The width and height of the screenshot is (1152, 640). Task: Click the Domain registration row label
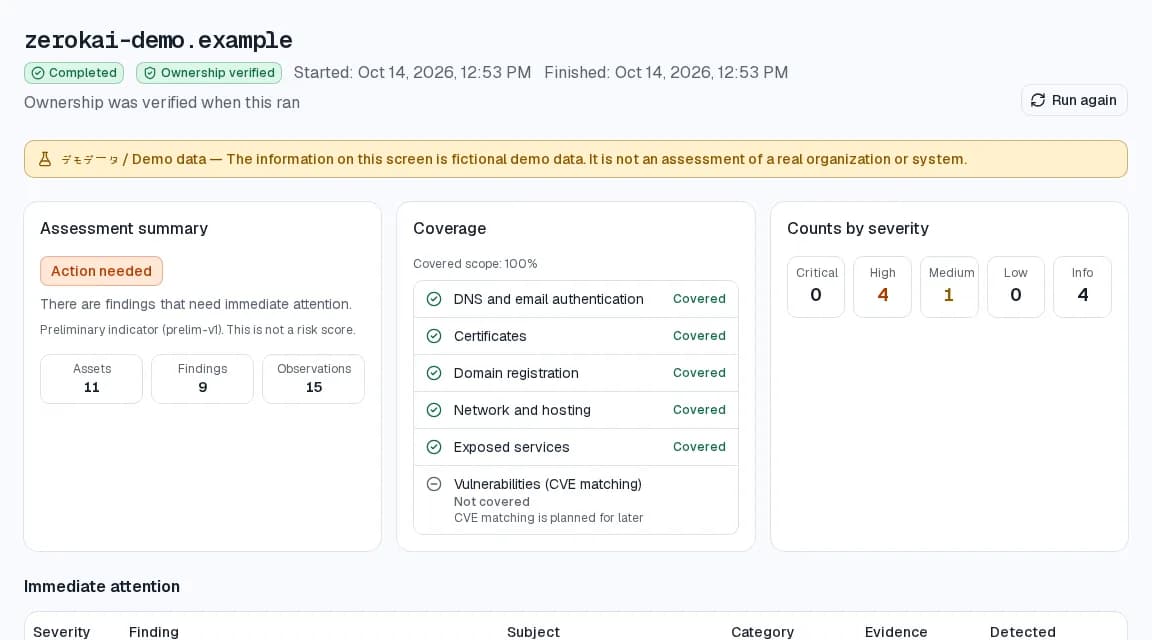[516, 373]
